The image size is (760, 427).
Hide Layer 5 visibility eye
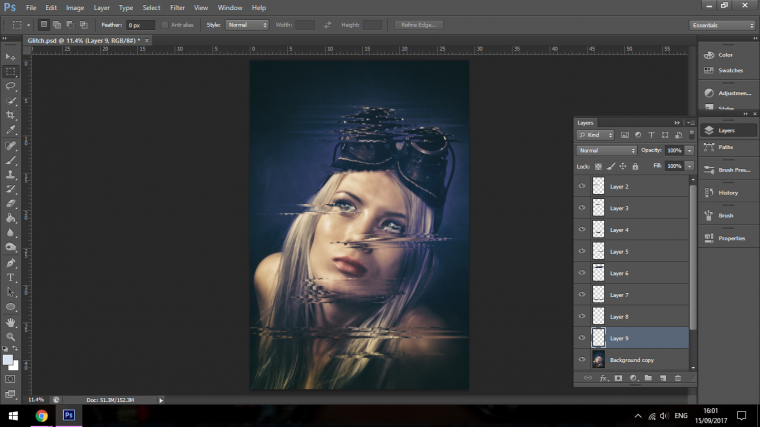coord(582,251)
